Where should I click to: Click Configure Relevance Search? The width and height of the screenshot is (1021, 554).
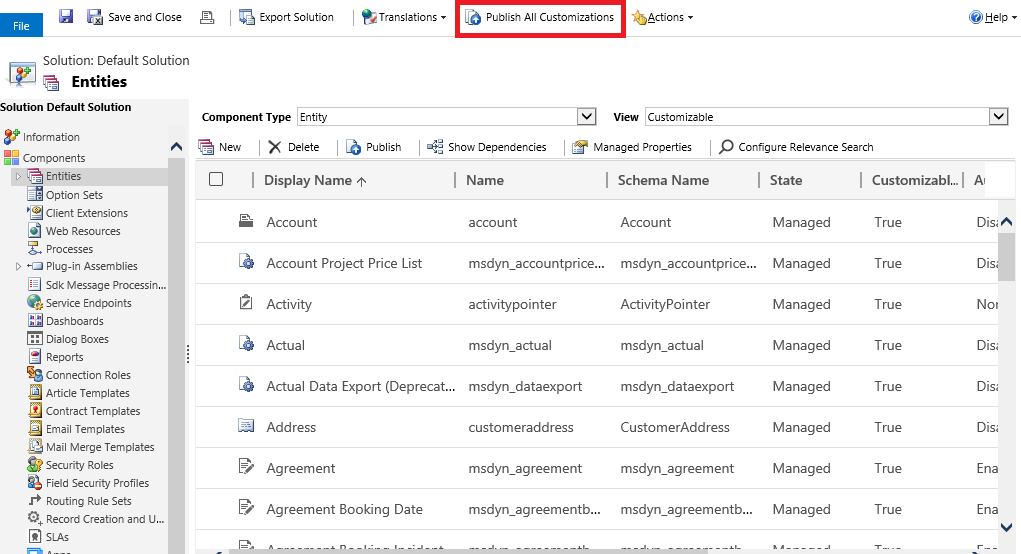[x=796, y=147]
